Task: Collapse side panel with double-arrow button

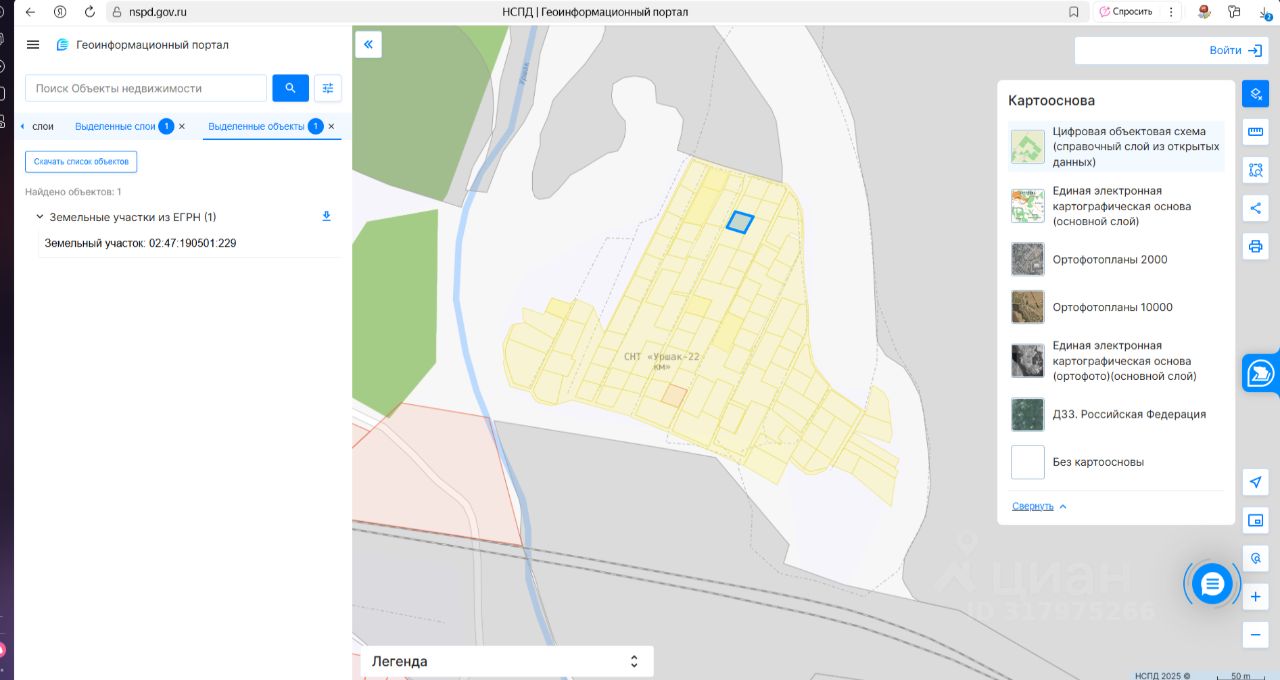Action: [368, 45]
